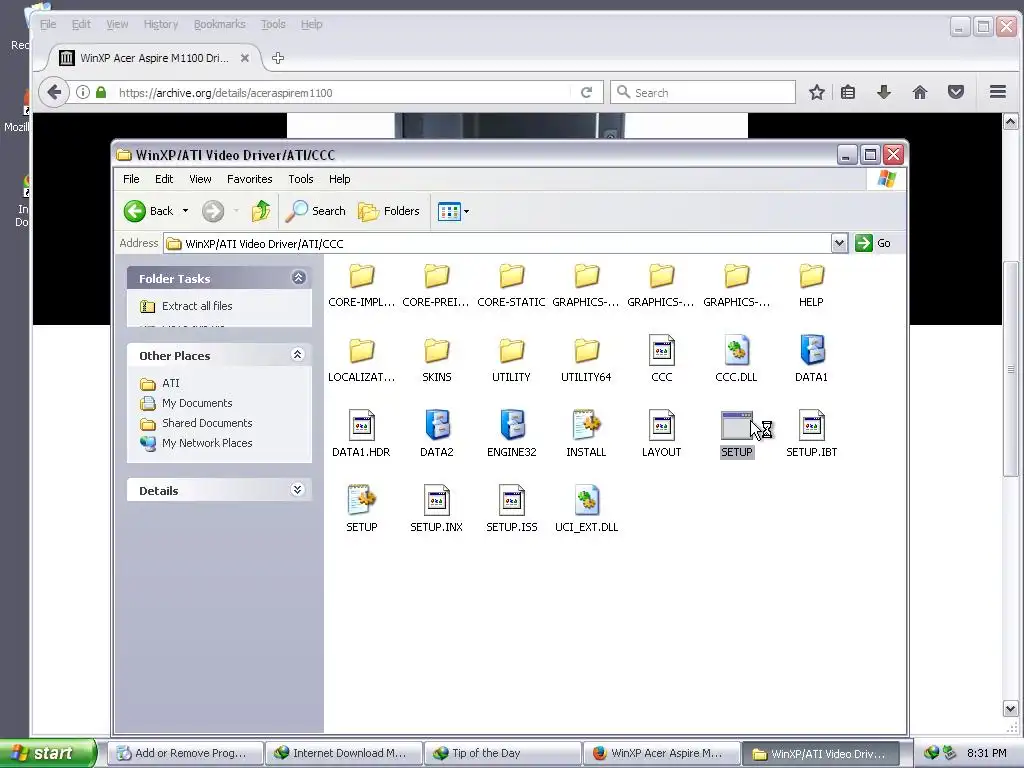Open the LOCALIZAT... folder
Viewport: 1024px width, 768px height.
[361, 360]
